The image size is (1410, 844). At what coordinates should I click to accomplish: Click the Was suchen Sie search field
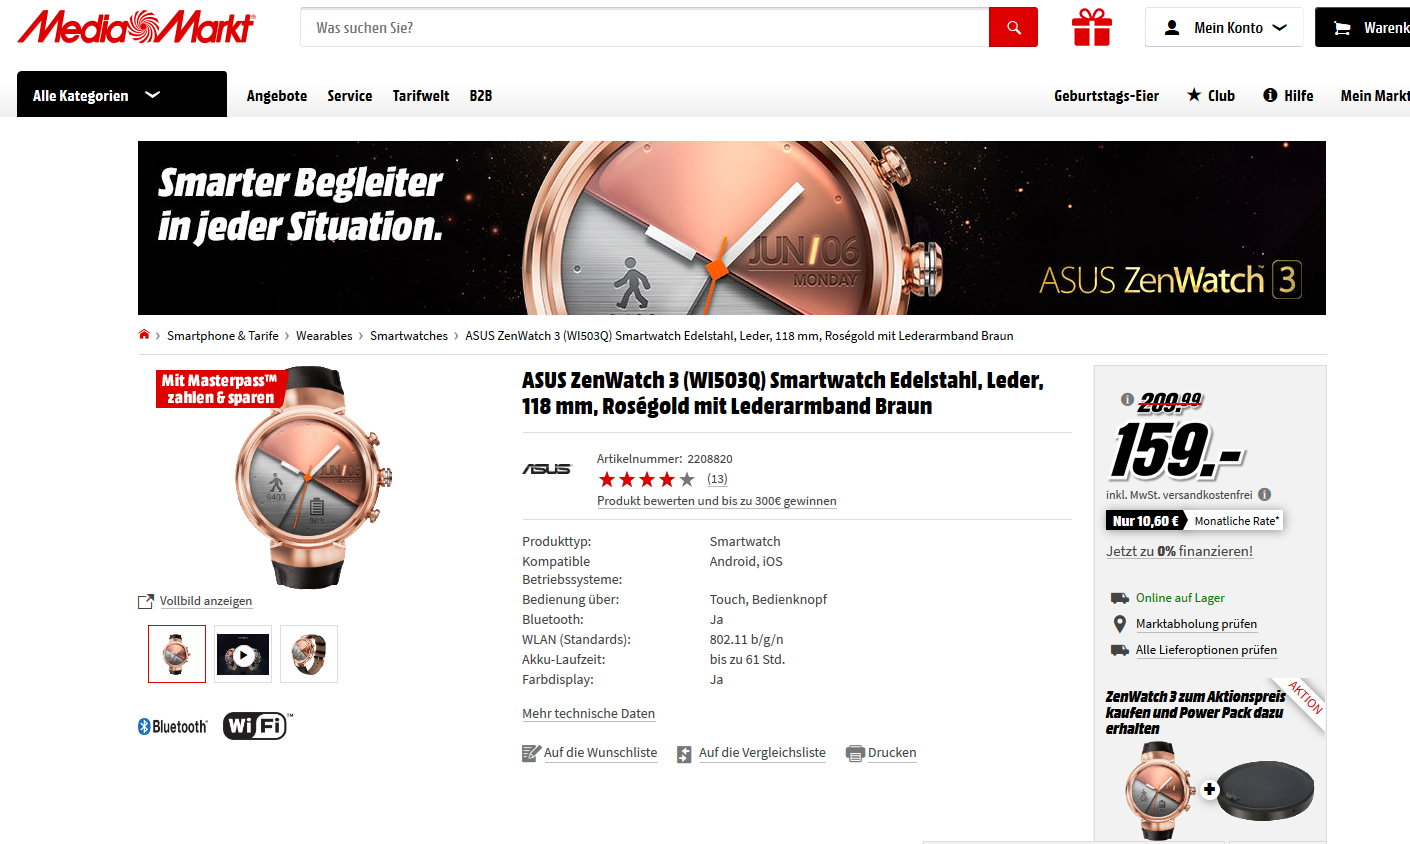pyautogui.click(x=644, y=28)
